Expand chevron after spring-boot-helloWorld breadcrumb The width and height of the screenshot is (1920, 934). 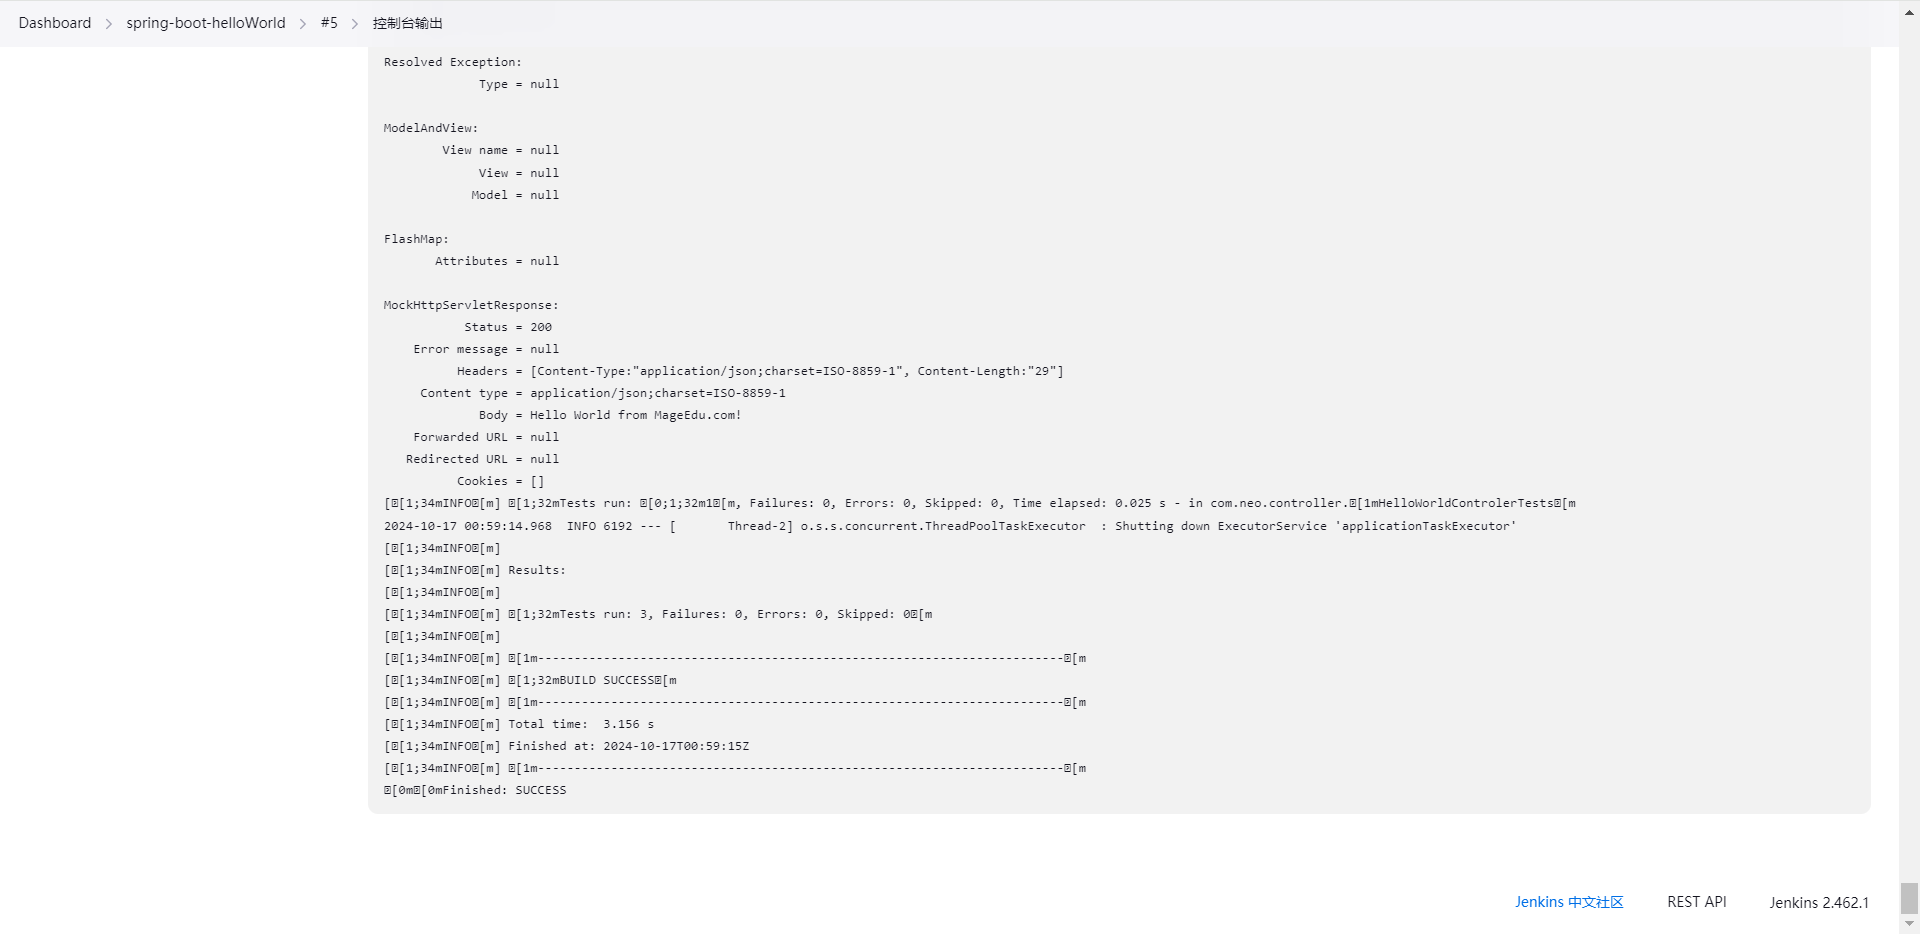pyautogui.click(x=303, y=23)
